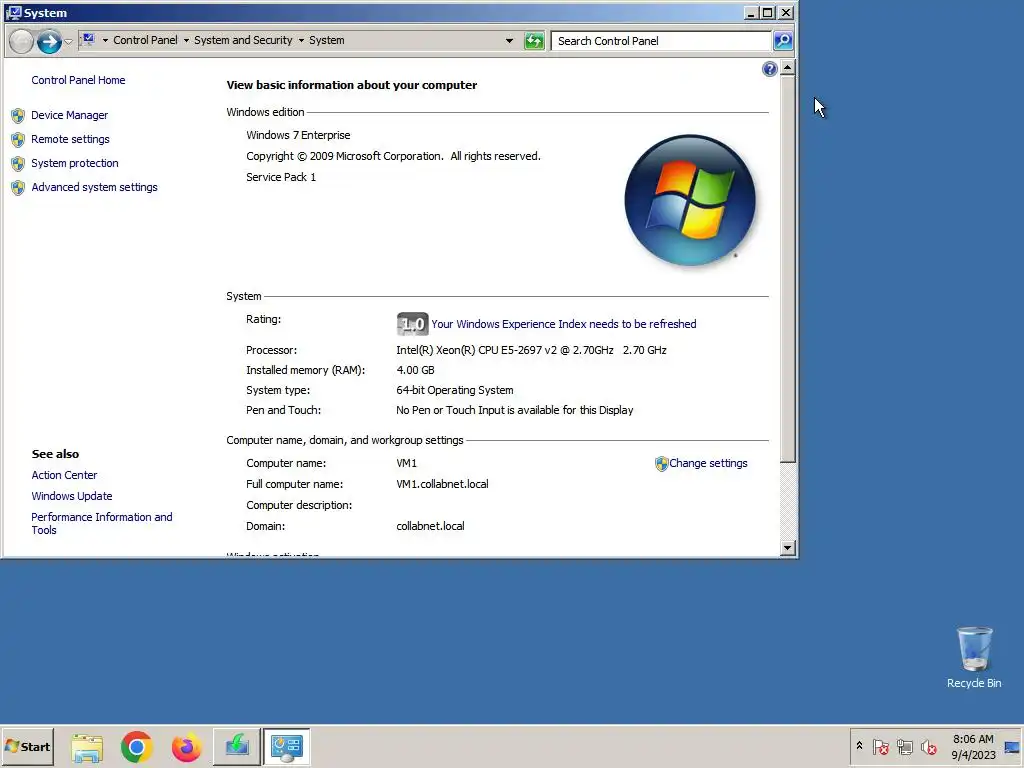This screenshot has width=1024, height=768.
Task: Launch Firefox from the taskbar
Action: click(186, 747)
